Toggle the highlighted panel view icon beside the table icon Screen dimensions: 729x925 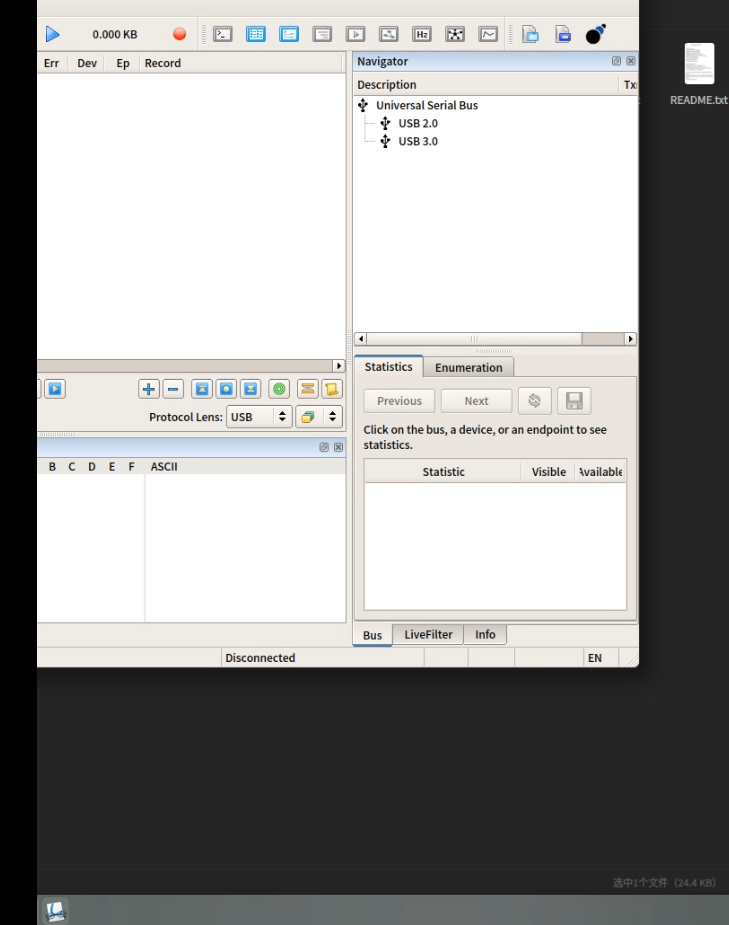click(x=289, y=34)
